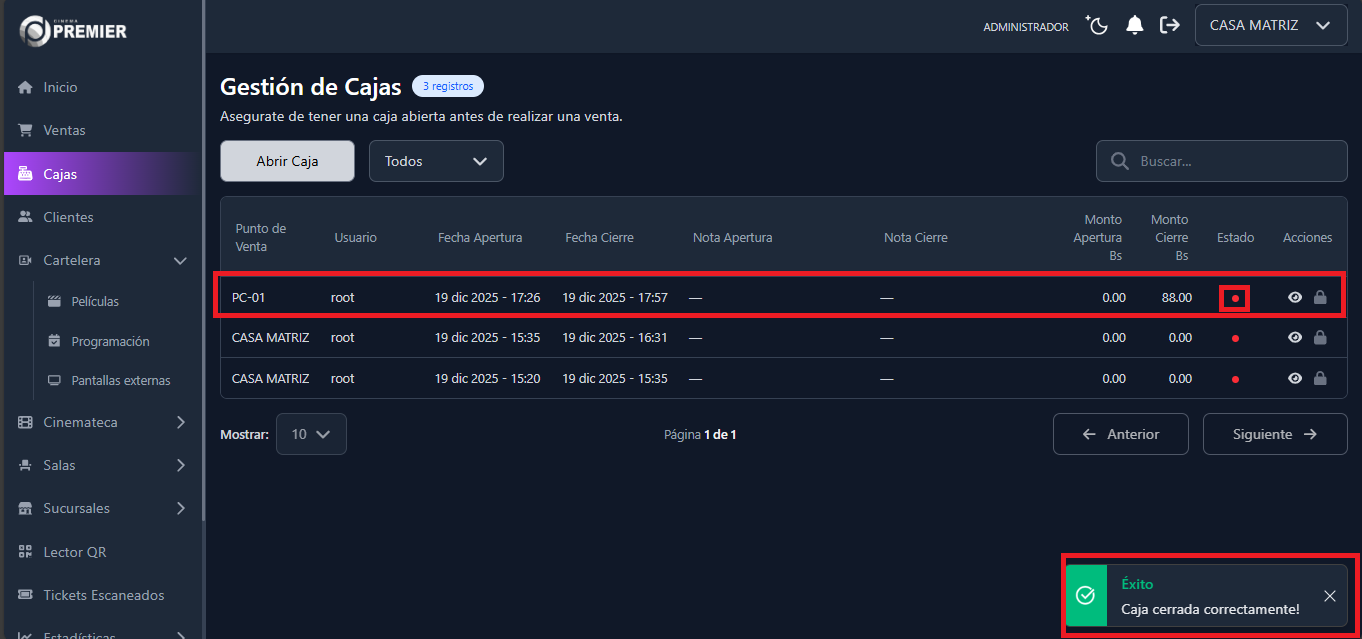Open the CASA MATRIZ branch dropdown

(x=1270, y=26)
